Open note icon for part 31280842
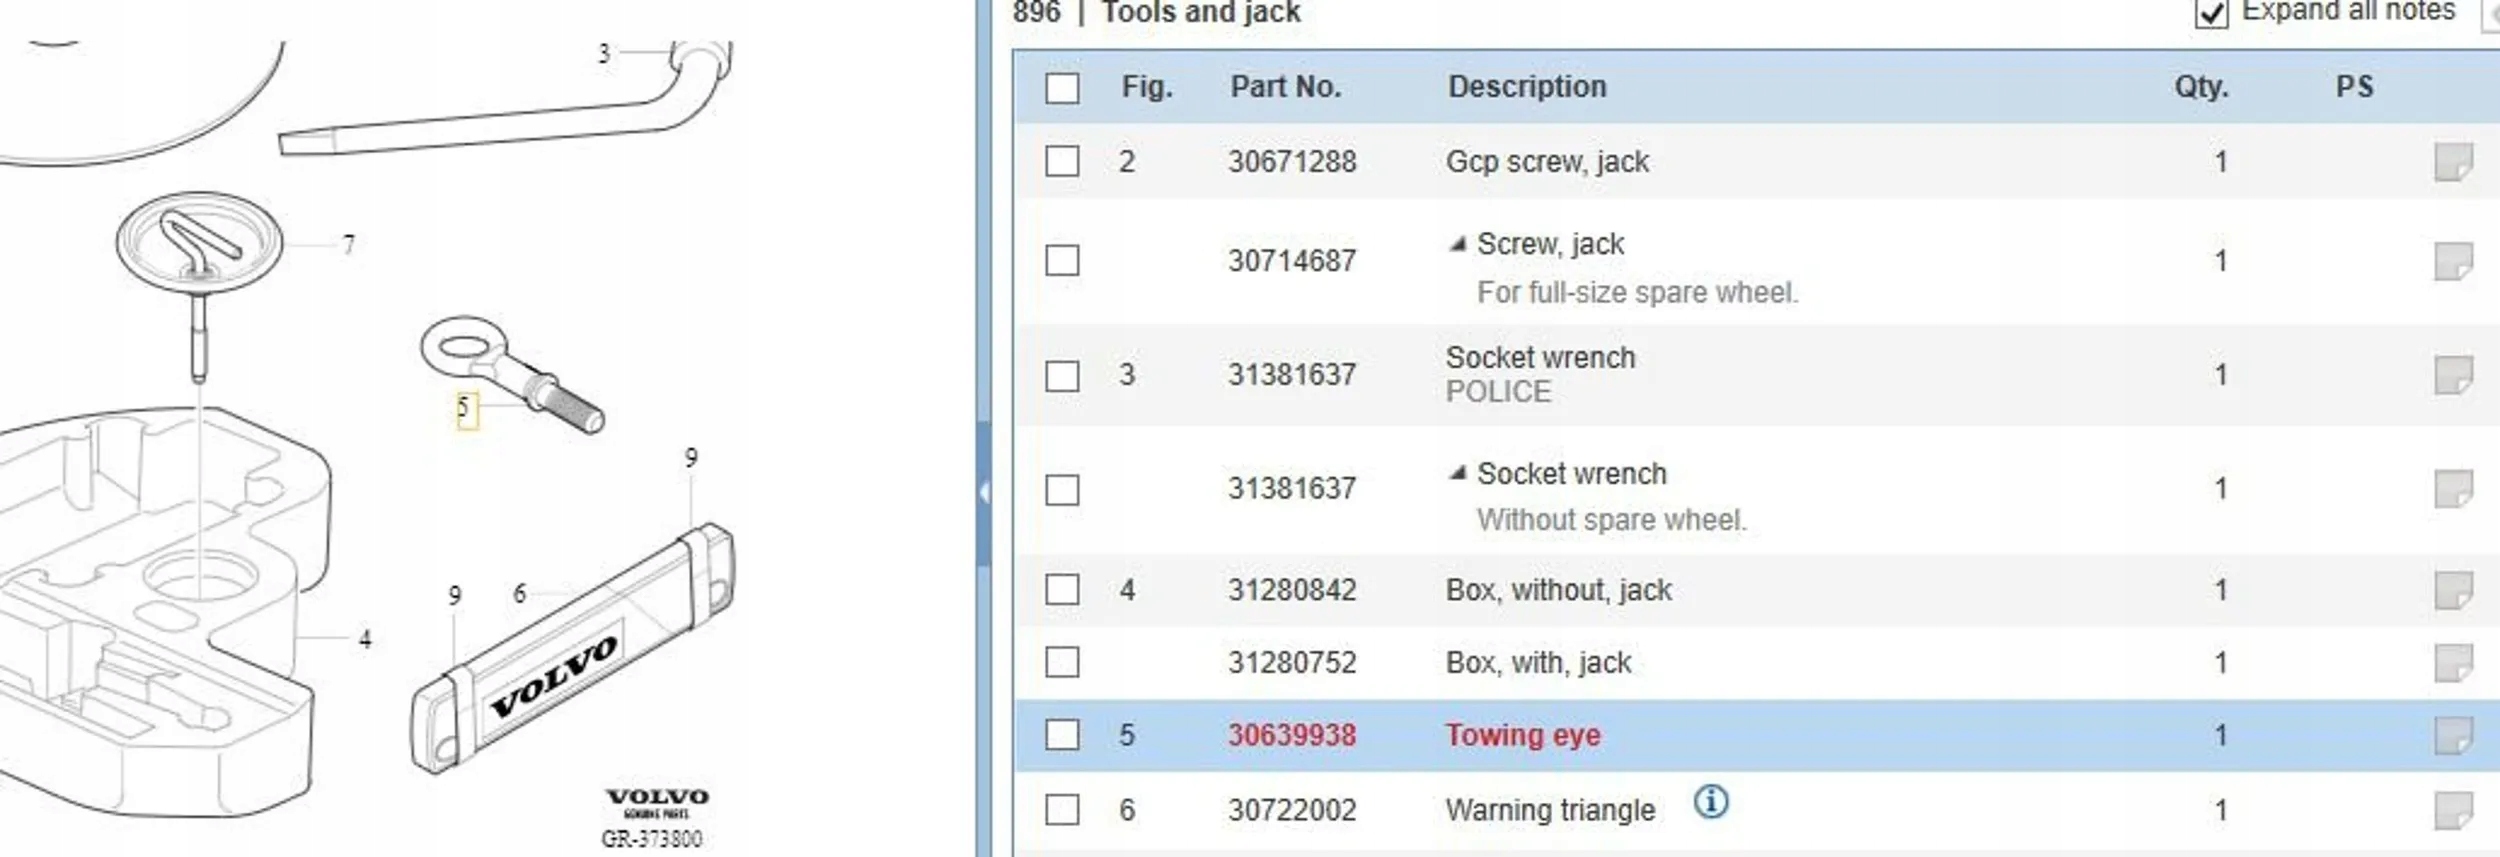 pos(2453,590)
